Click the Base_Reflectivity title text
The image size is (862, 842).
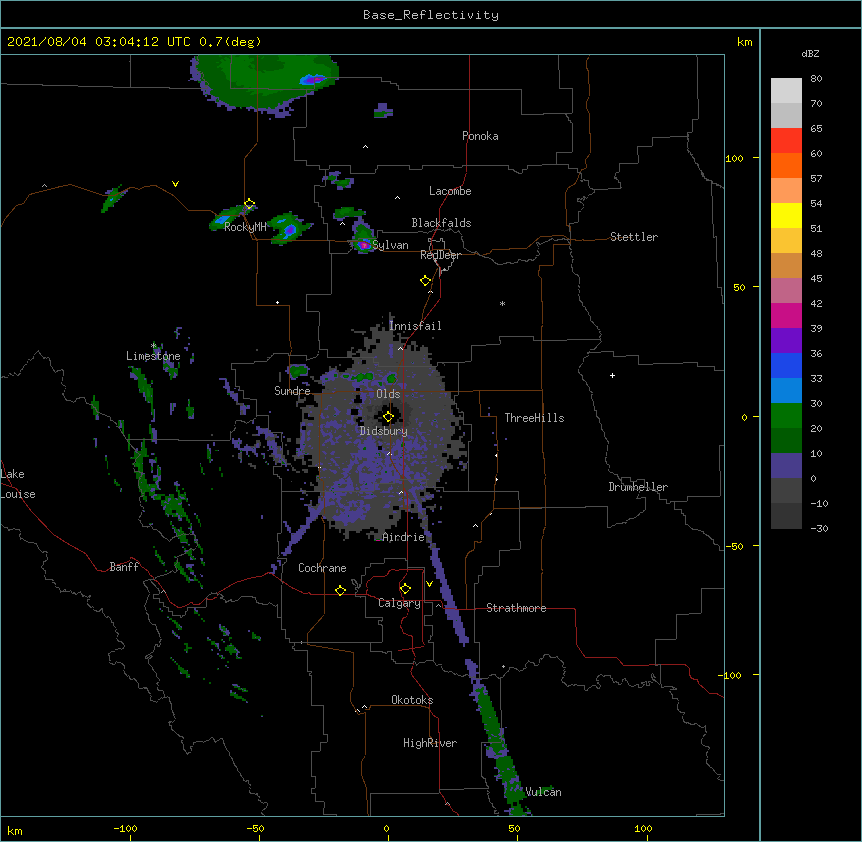click(431, 15)
